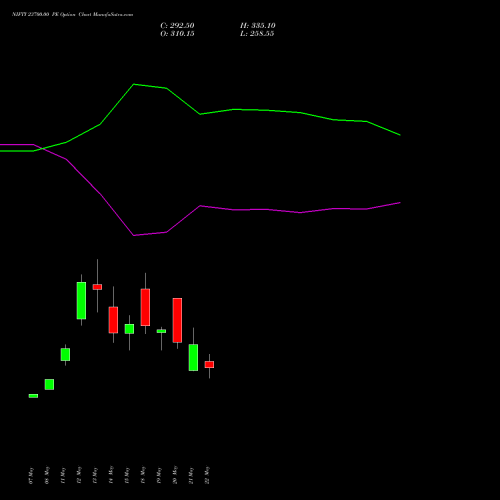This screenshot has width=500, height=500.
Task: Click the open value O: 310.15
Action: (177, 34)
